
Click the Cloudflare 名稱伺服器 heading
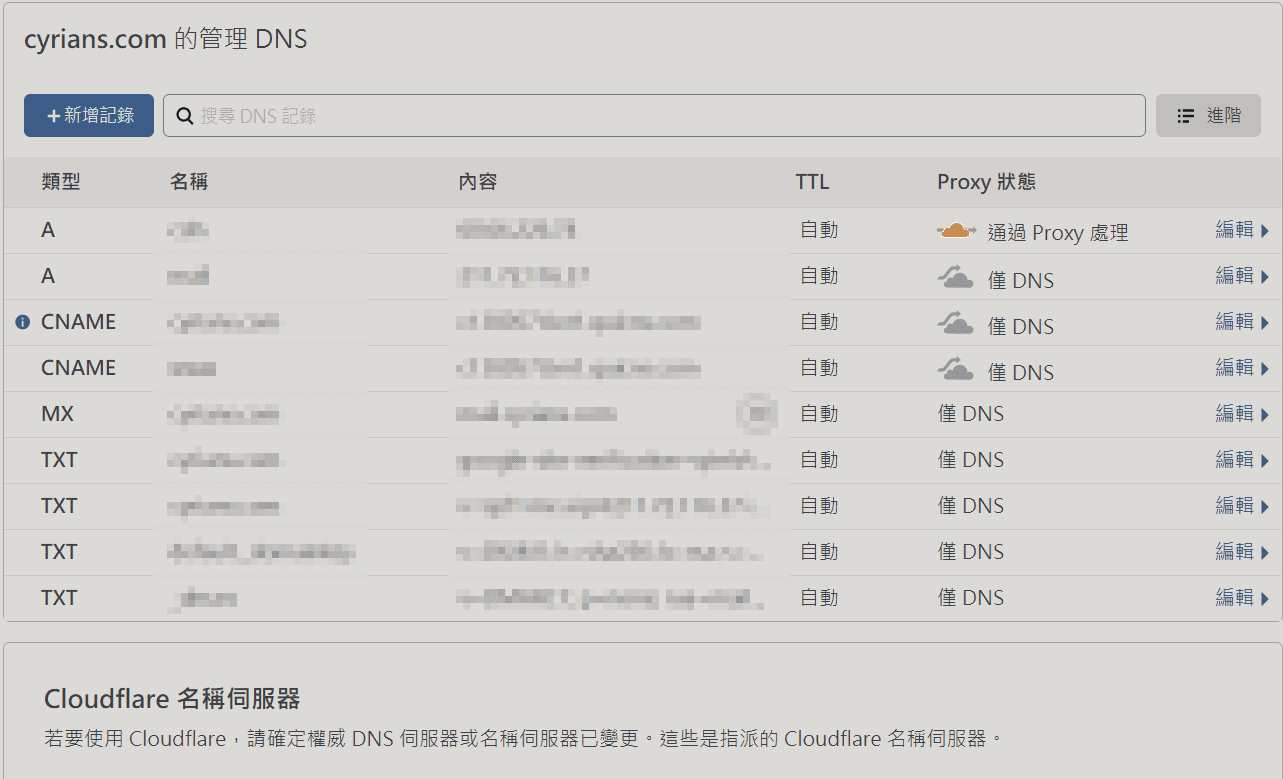coord(172,698)
